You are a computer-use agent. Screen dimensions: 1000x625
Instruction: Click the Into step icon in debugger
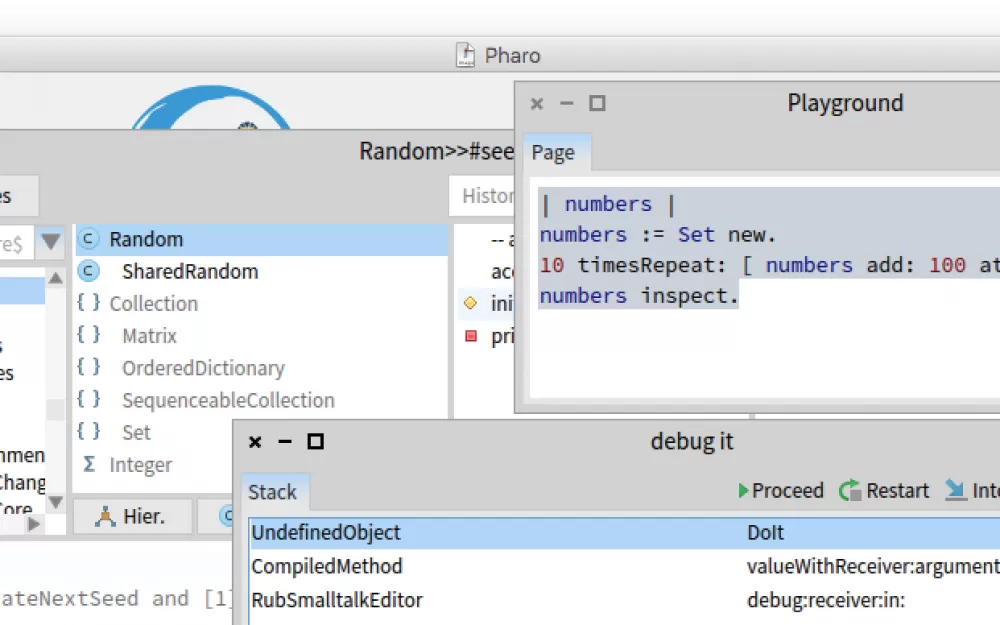(955, 490)
